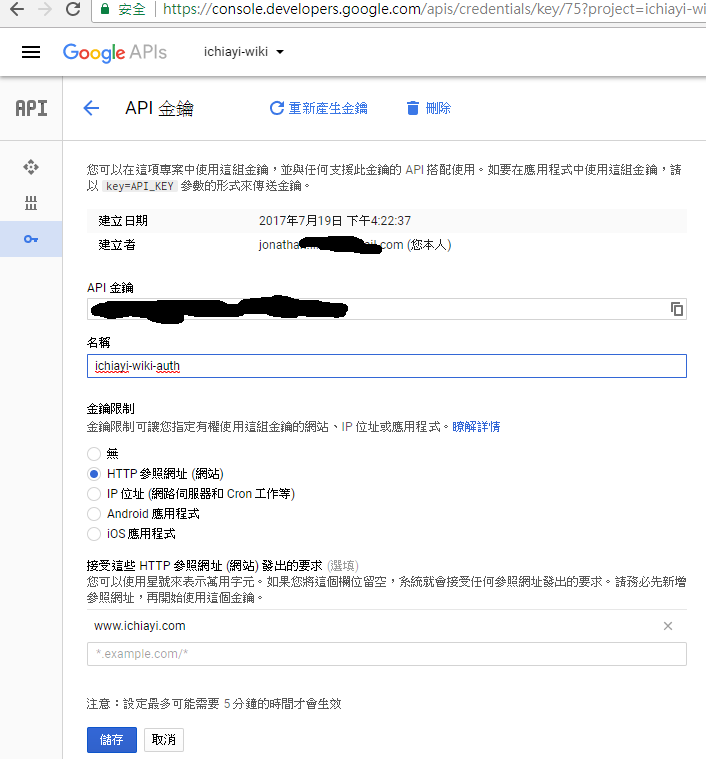Click the browser address bar URL

click(434, 9)
